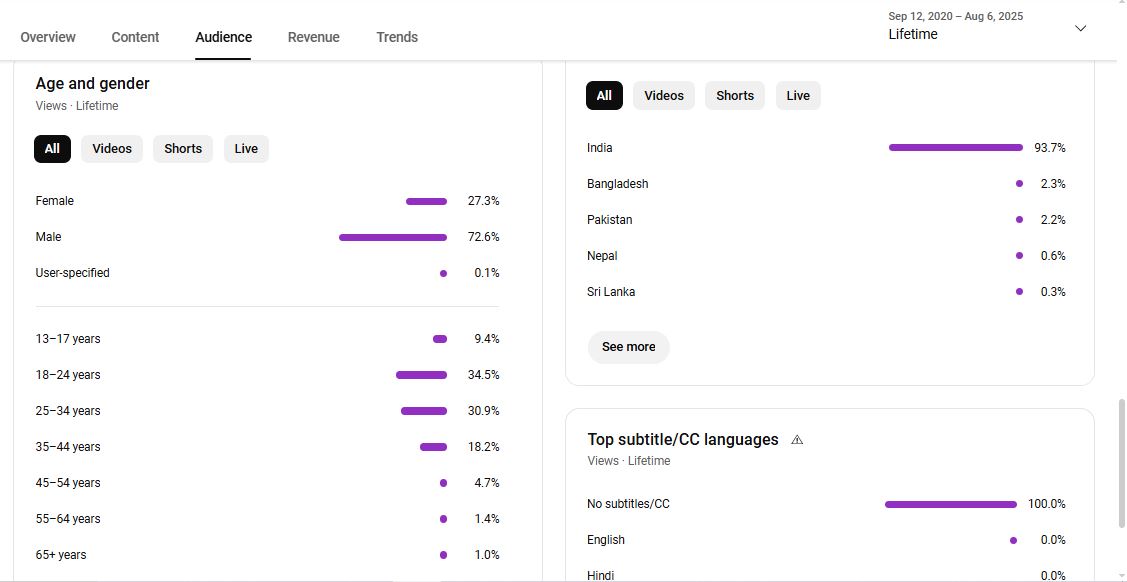Select Live chip in geography card
The width and height of the screenshot is (1127, 582).
point(798,96)
